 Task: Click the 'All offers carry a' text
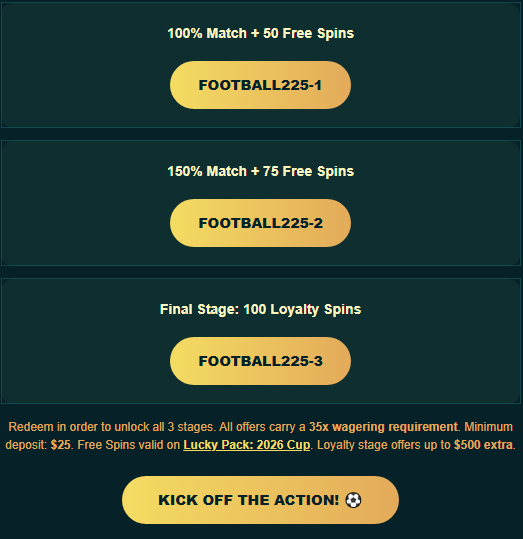coord(262,427)
